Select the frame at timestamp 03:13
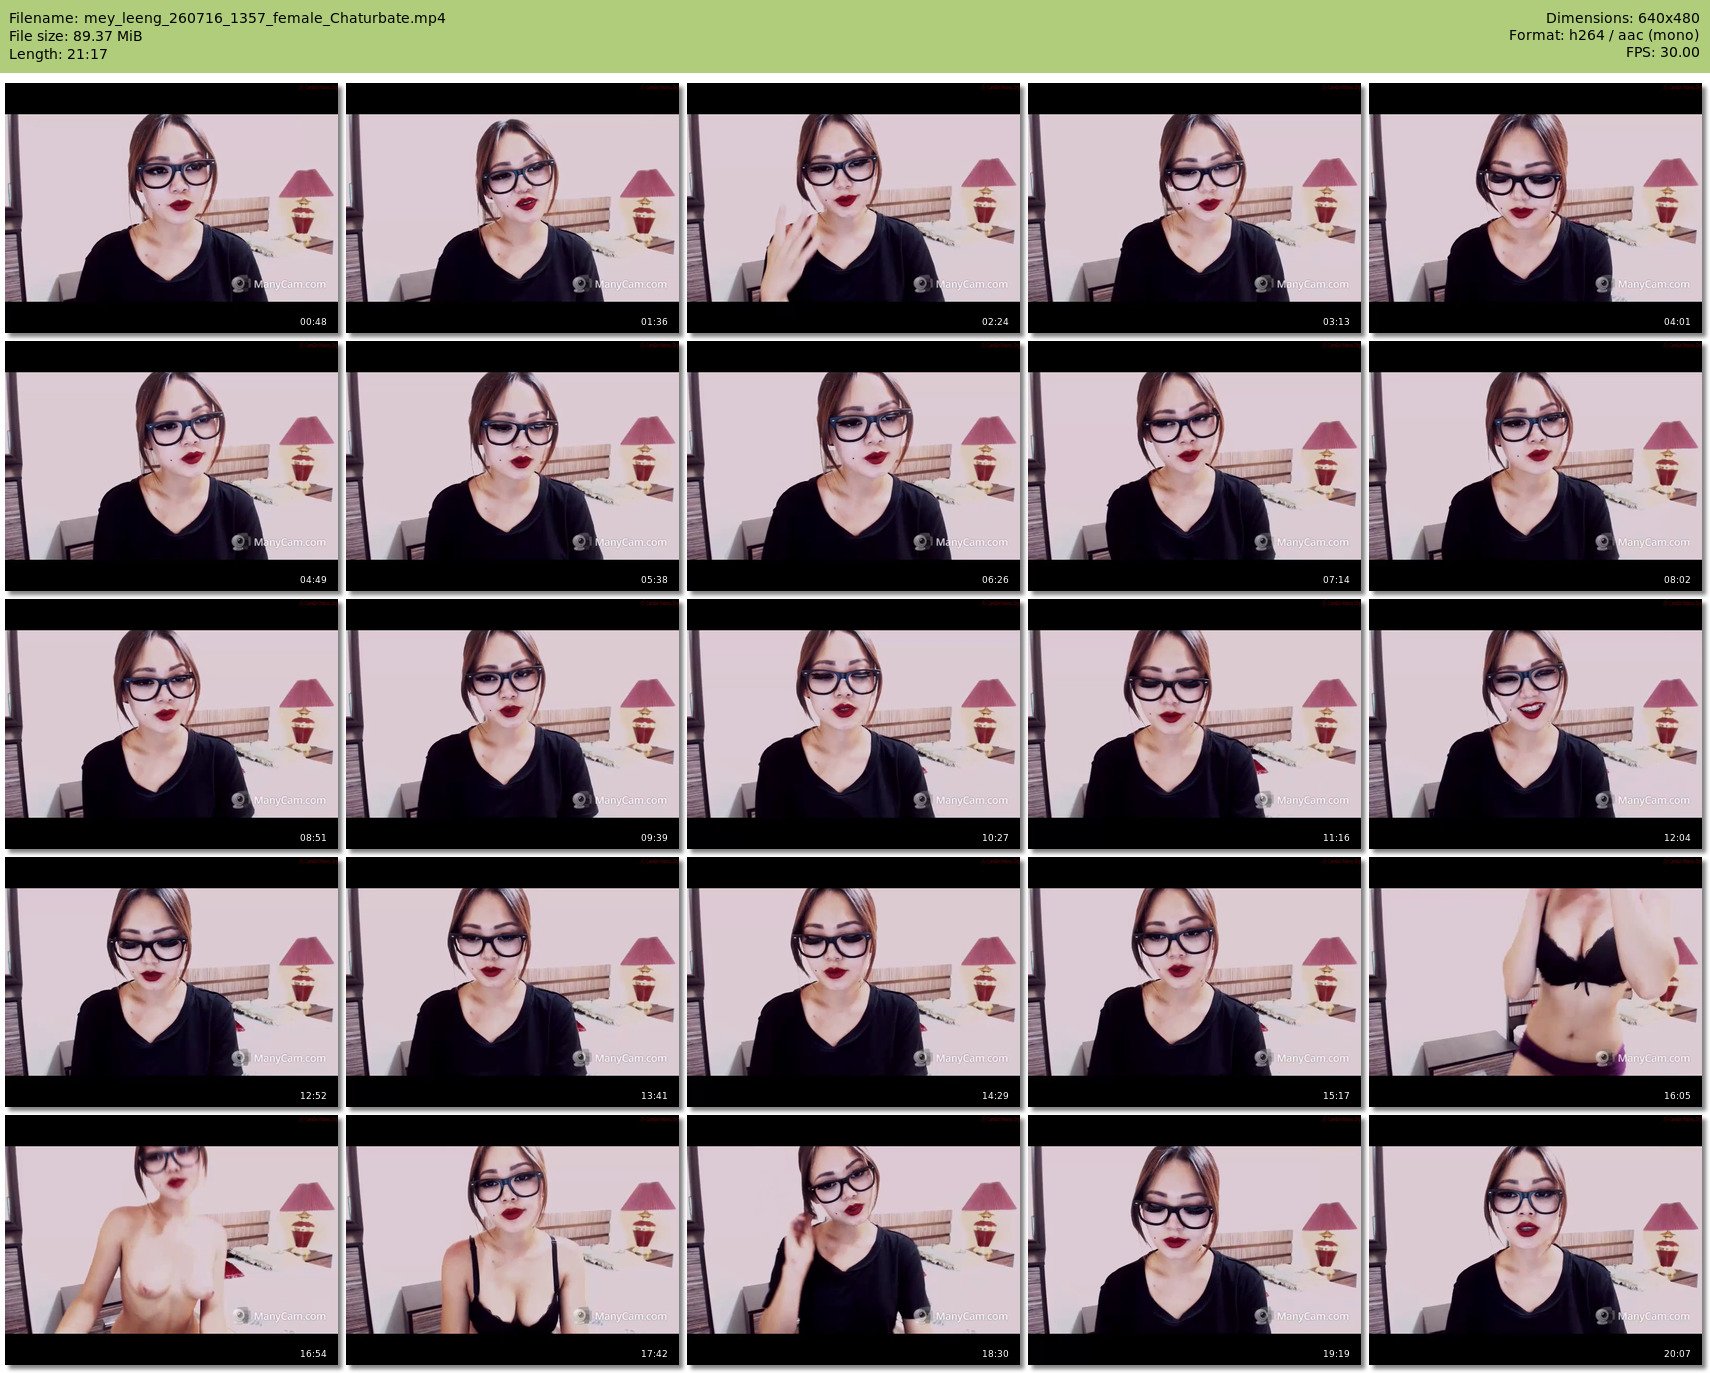This screenshot has height=1373, width=1710. tap(1195, 208)
